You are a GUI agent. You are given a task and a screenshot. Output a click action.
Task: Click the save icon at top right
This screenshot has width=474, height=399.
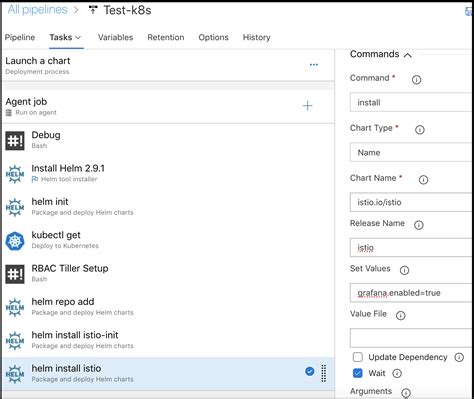coord(469,12)
